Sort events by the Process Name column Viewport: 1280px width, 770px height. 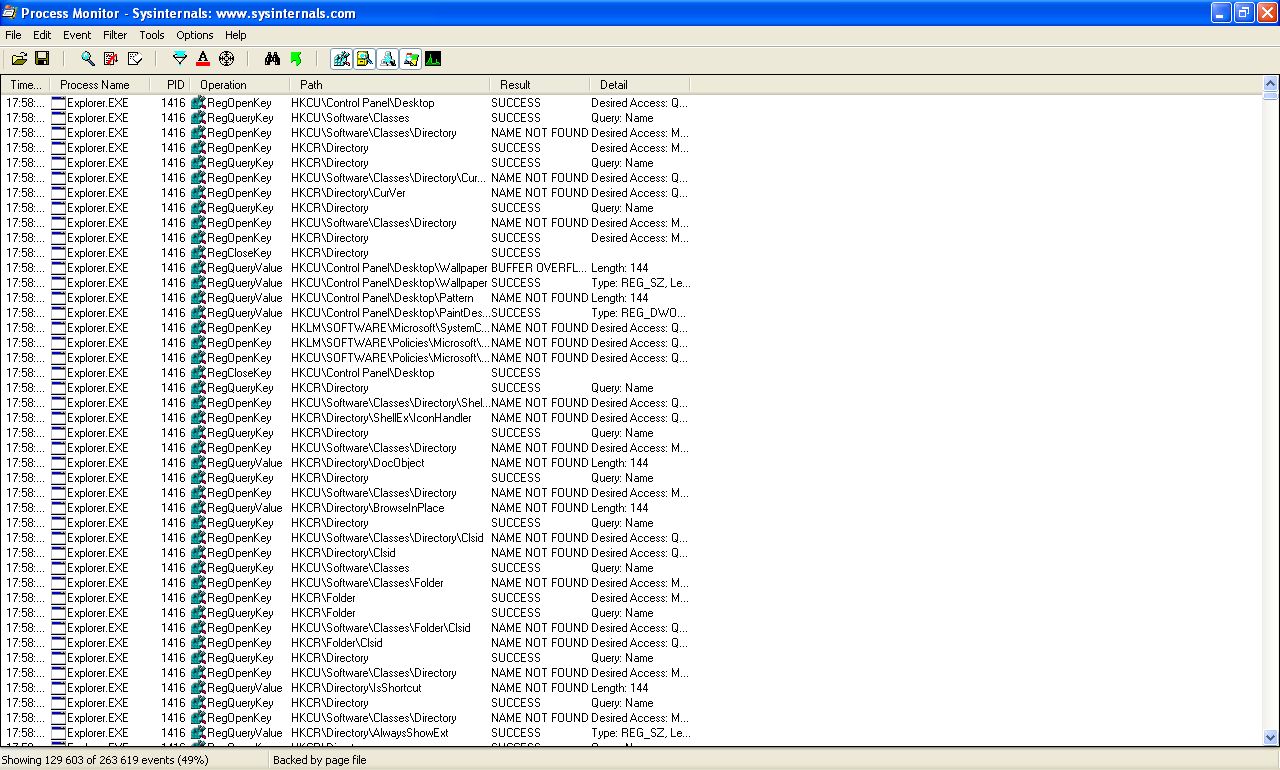95,84
